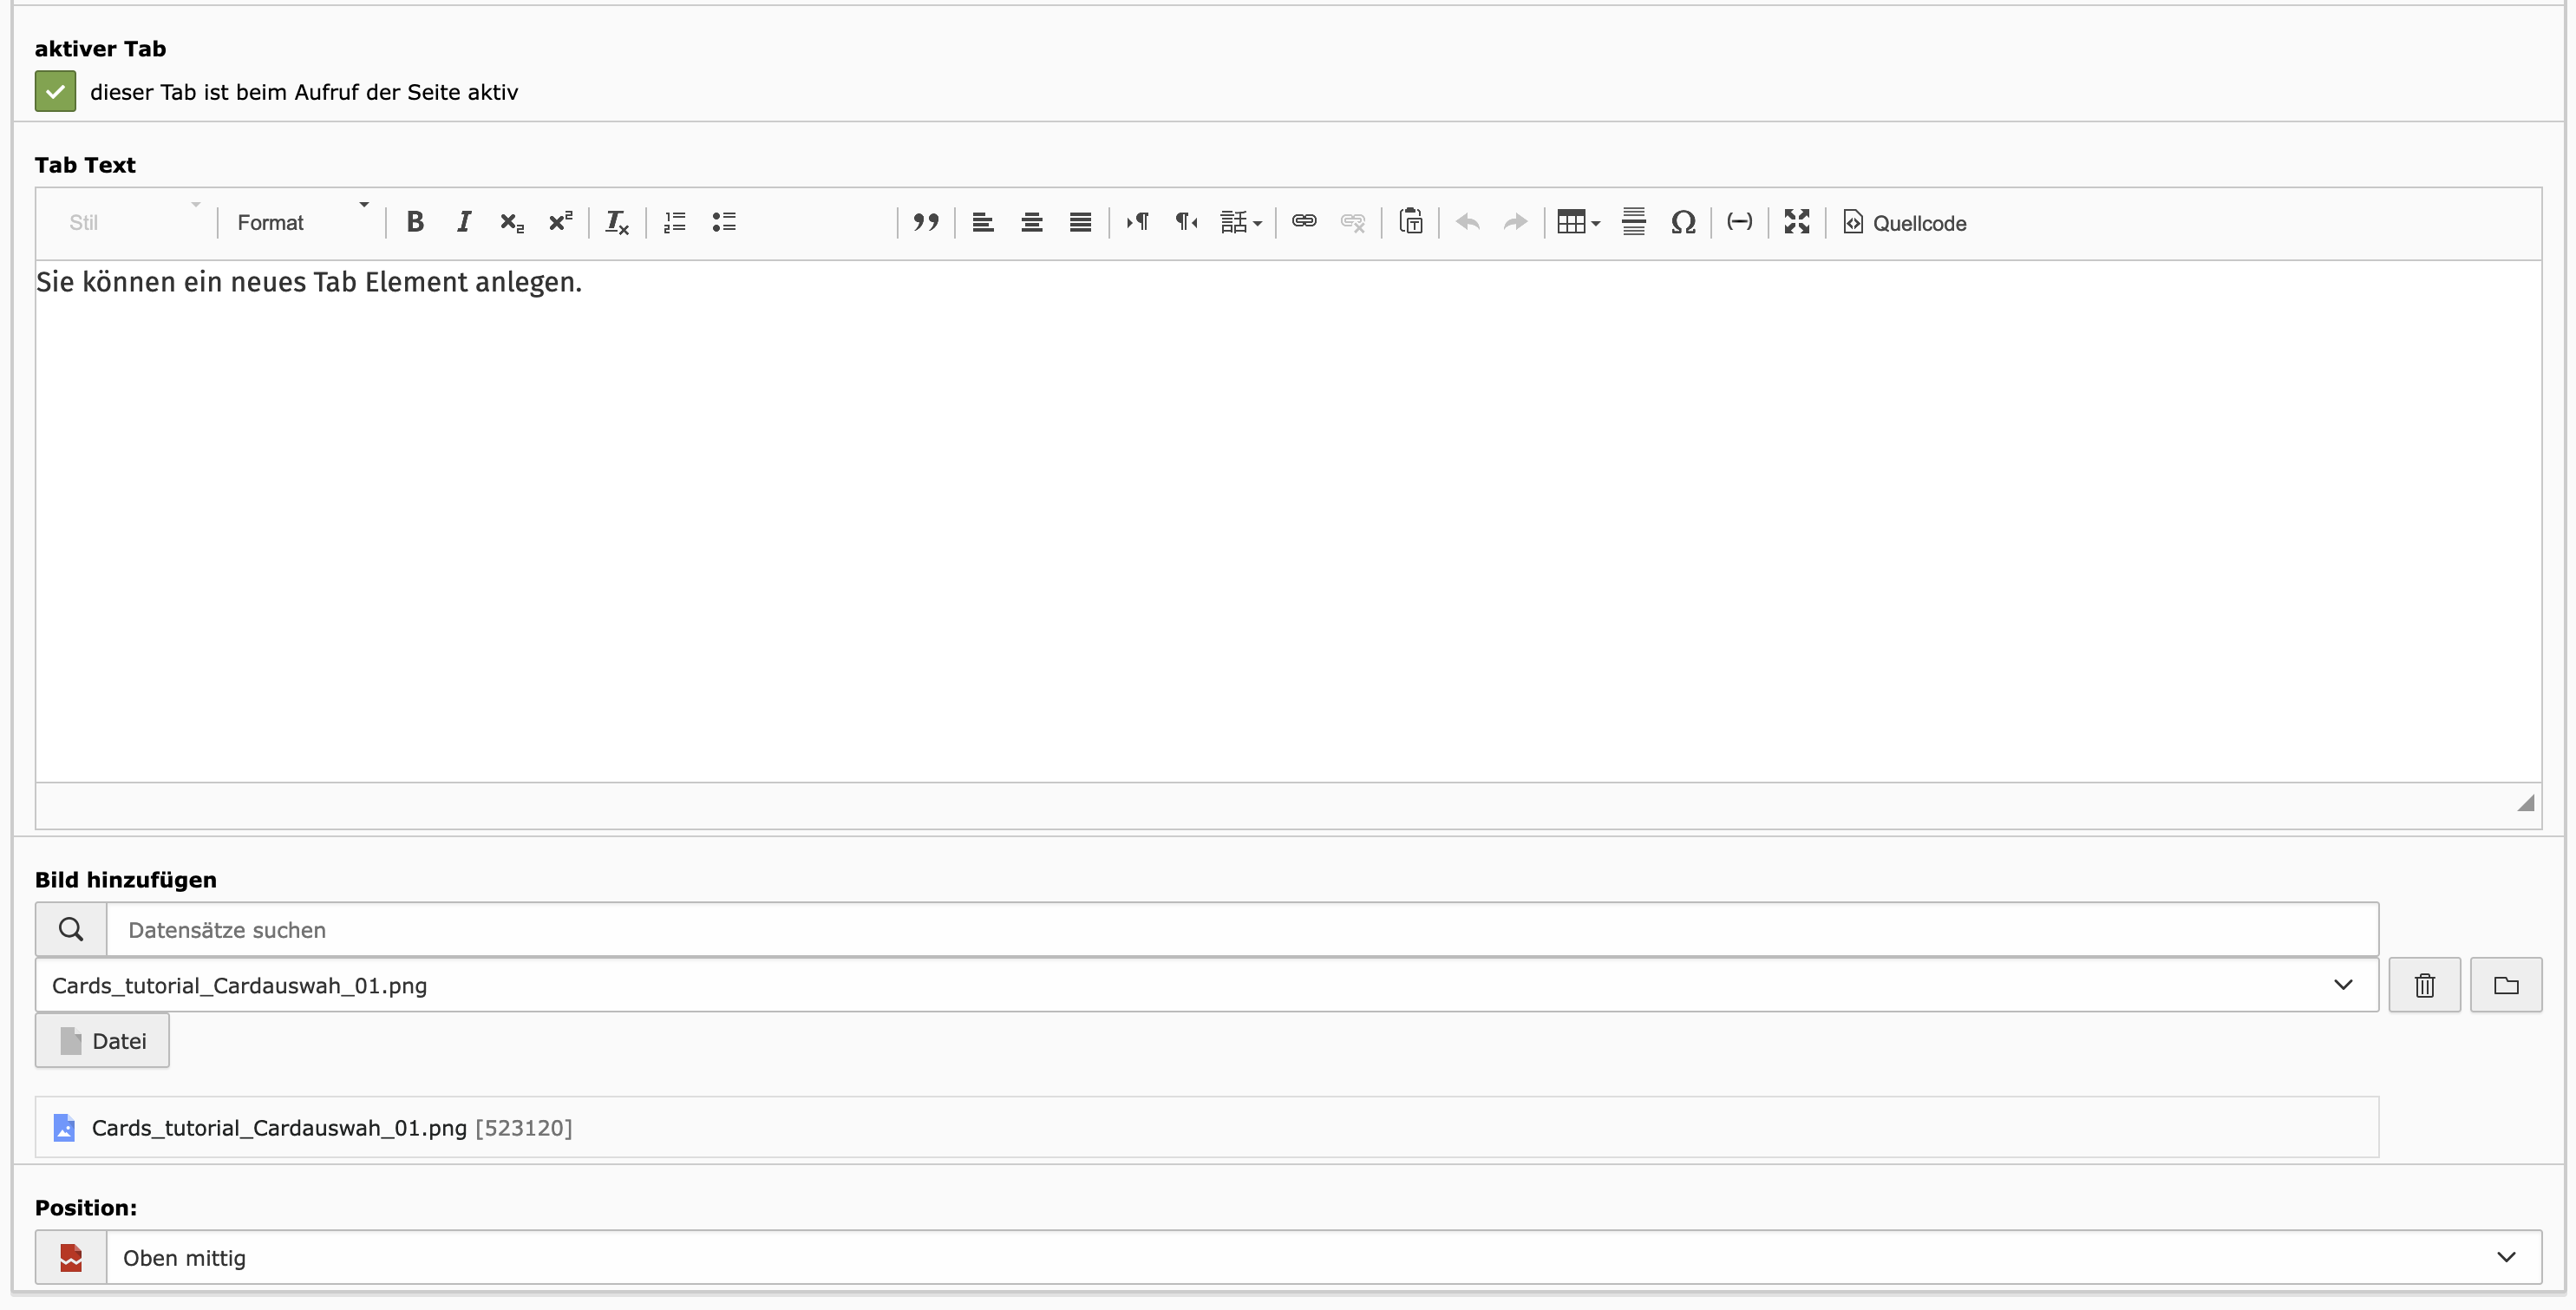
Task: Click the Blockquote icon
Action: [x=926, y=222]
